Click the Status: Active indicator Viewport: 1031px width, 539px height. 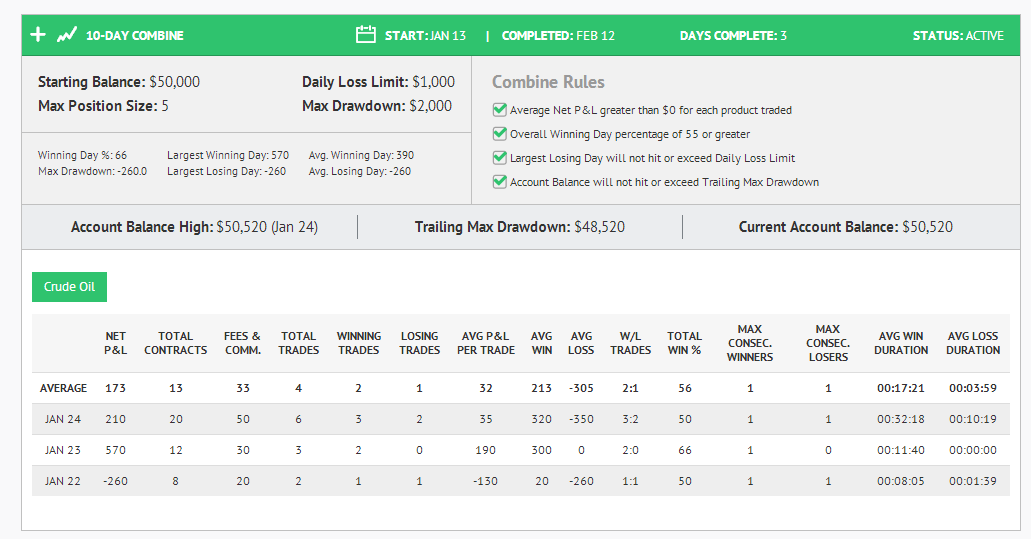958,35
